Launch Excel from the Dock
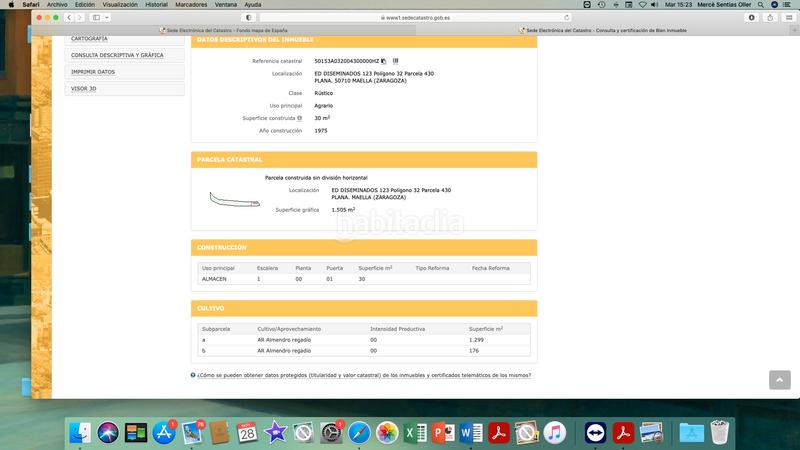The width and height of the screenshot is (800, 450). pos(415,433)
